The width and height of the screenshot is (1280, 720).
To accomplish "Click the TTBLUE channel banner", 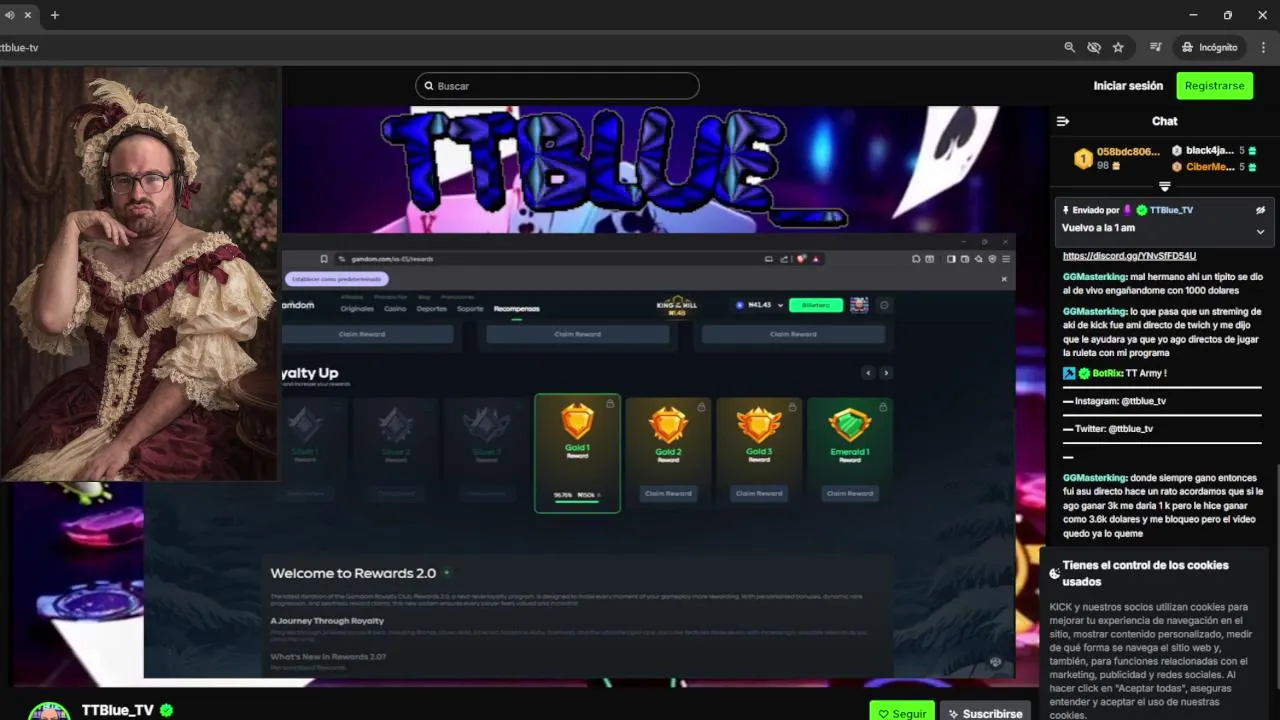I will point(614,168).
